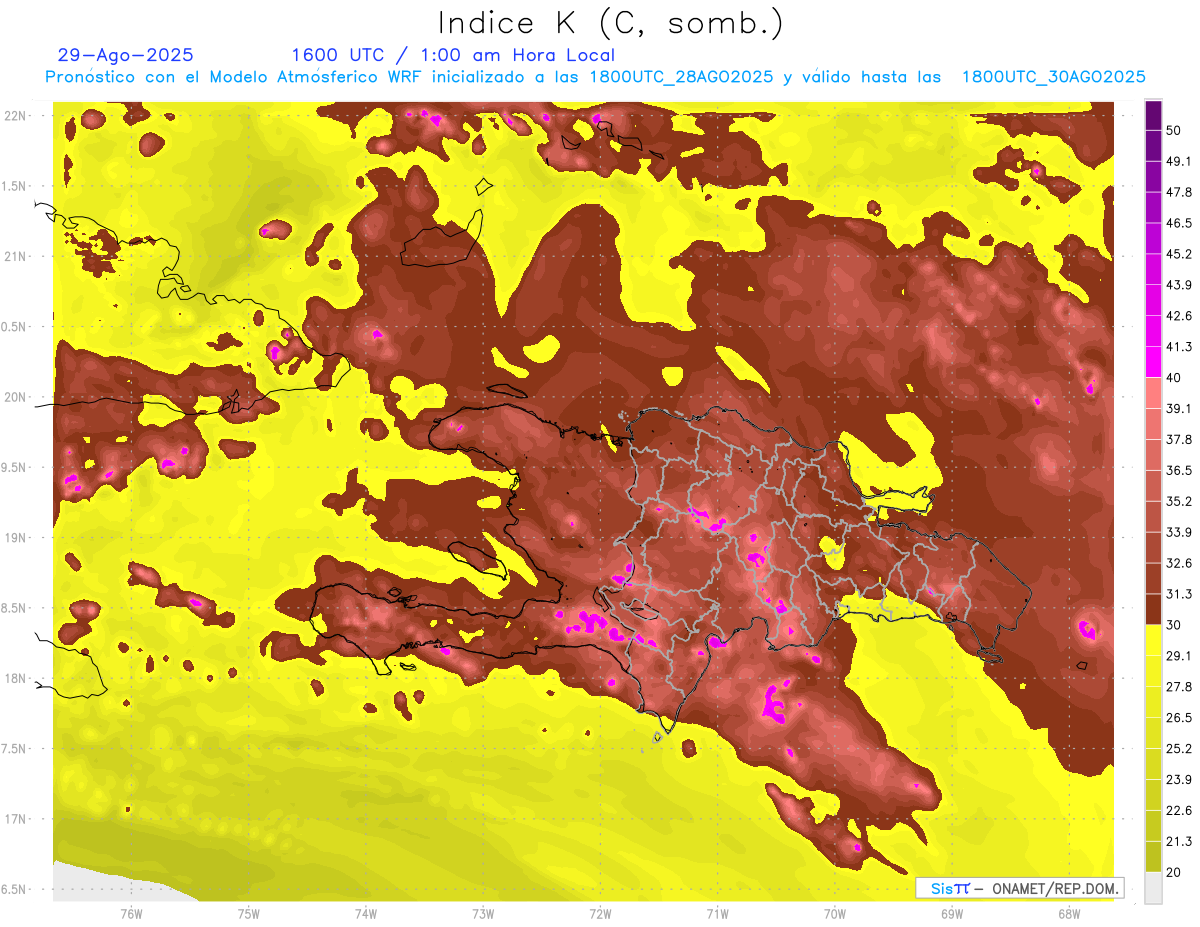Click the latitude label '17N'

click(17, 819)
